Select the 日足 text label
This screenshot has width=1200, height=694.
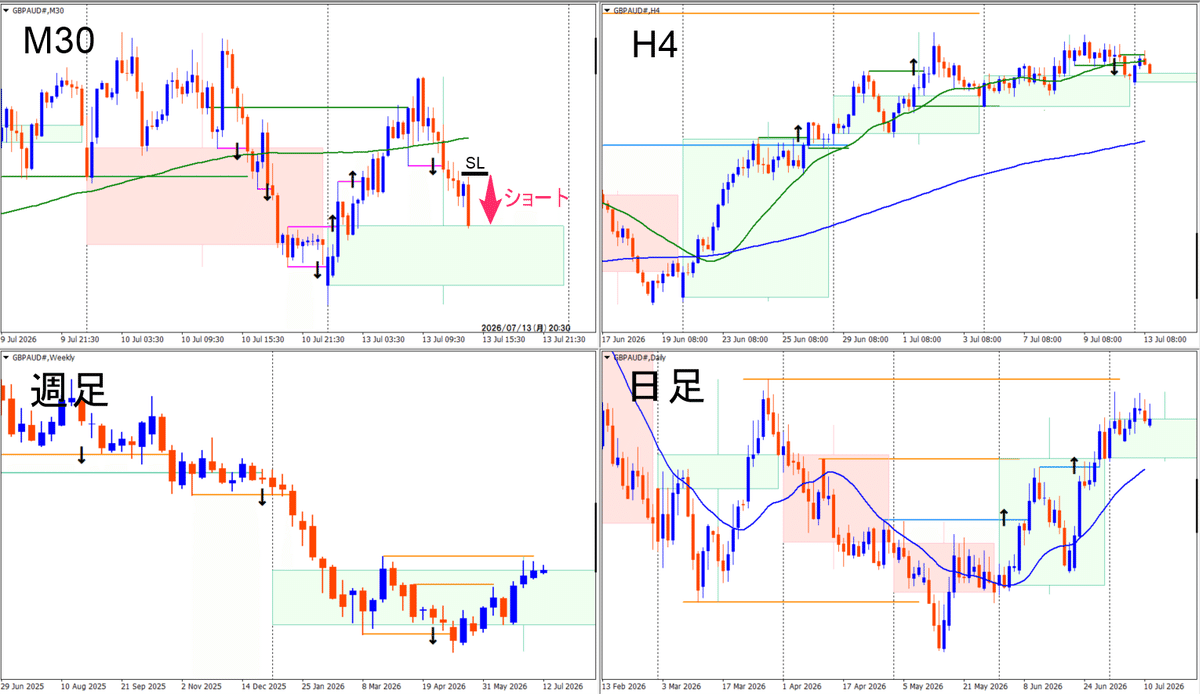click(667, 387)
